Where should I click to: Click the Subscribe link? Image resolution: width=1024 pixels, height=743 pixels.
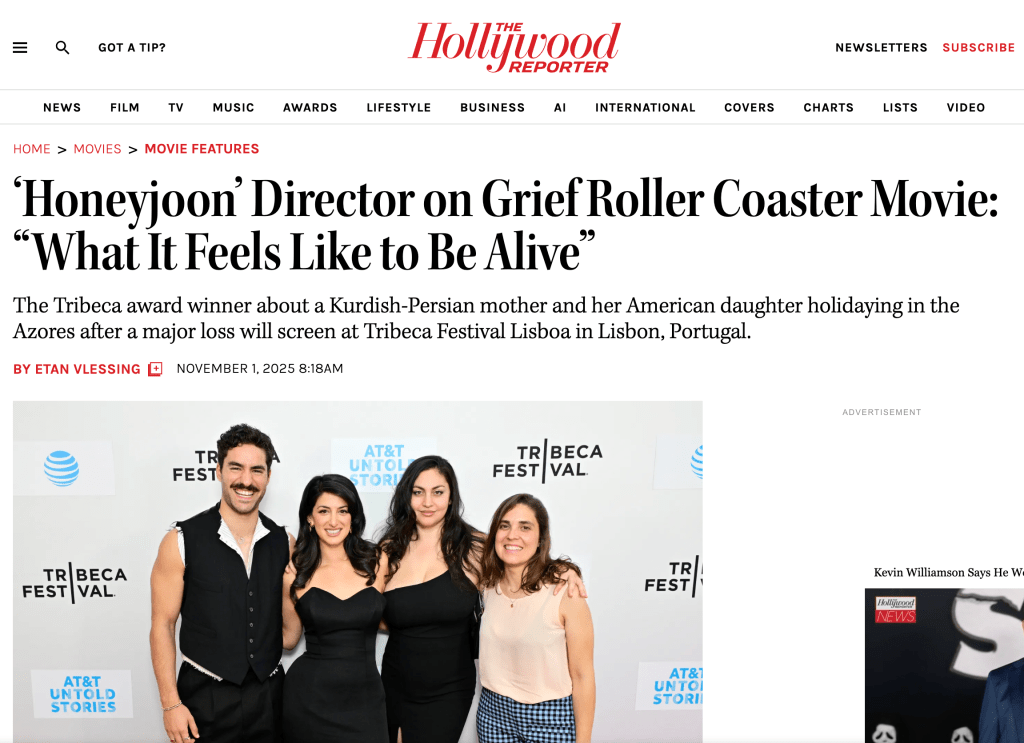[x=978, y=48]
